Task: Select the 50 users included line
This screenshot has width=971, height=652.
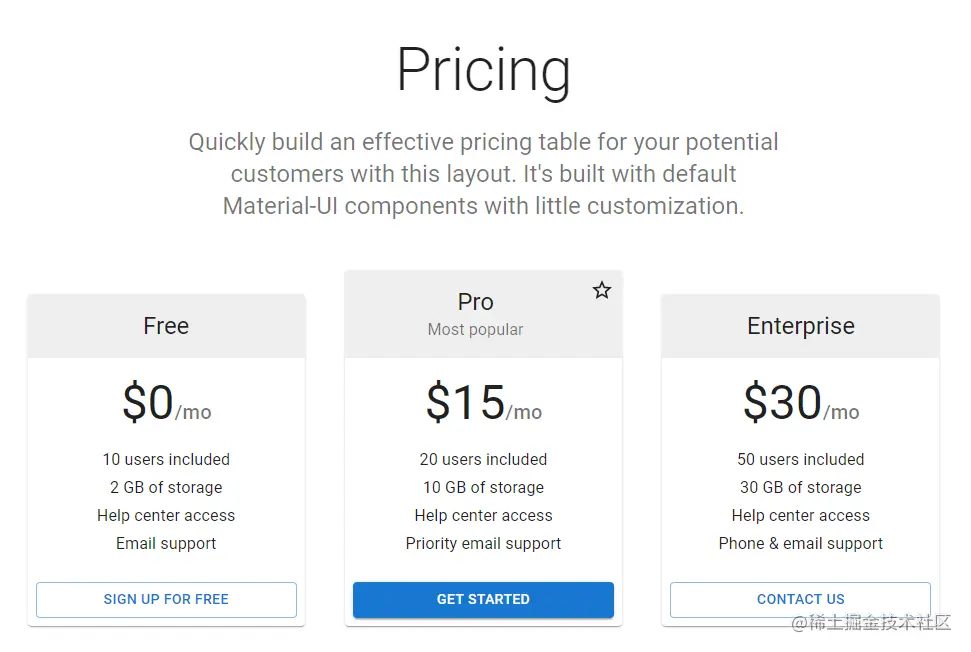Action: click(x=801, y=460)
